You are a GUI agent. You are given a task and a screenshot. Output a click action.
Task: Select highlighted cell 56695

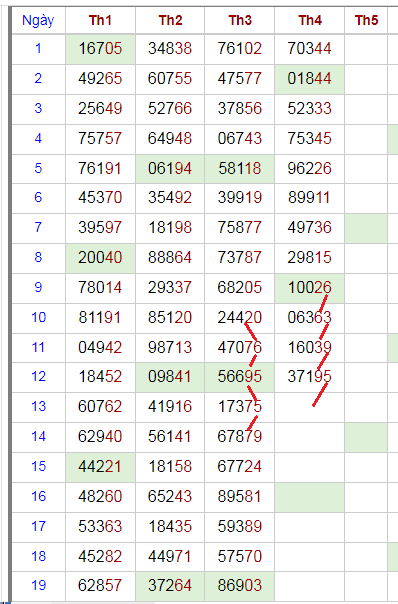[240, 377]
